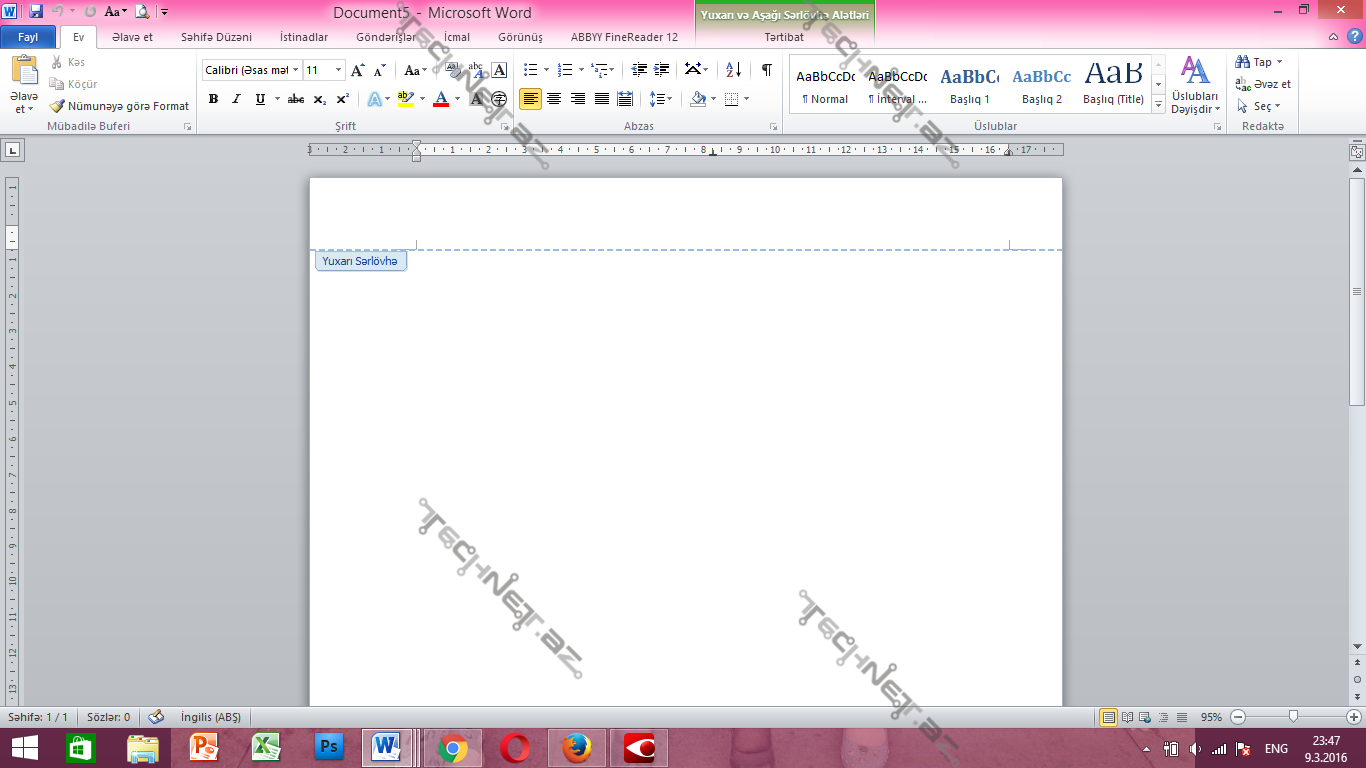1366x768 pixels.
Task: Start a bulleted list
Action: point(531,70)
